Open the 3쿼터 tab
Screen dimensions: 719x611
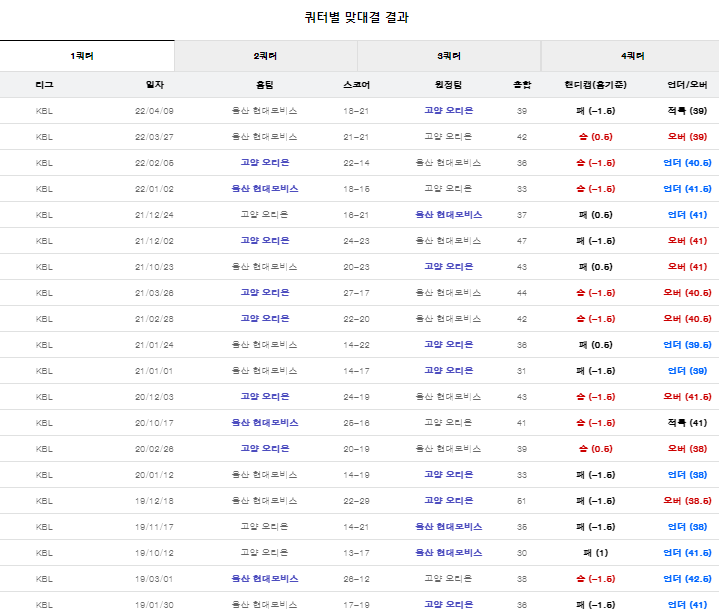(449, 56)
